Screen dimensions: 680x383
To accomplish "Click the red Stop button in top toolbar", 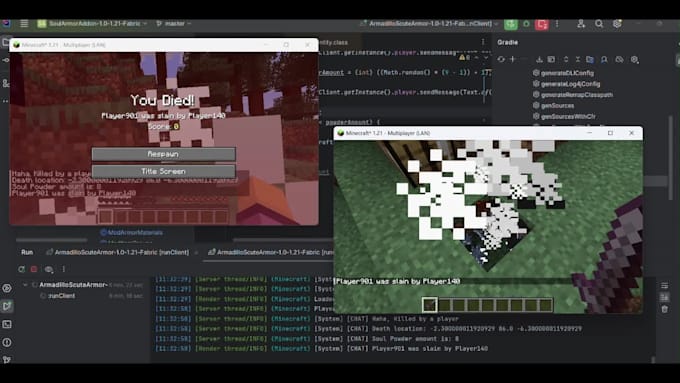I will (x=542, y=24).
